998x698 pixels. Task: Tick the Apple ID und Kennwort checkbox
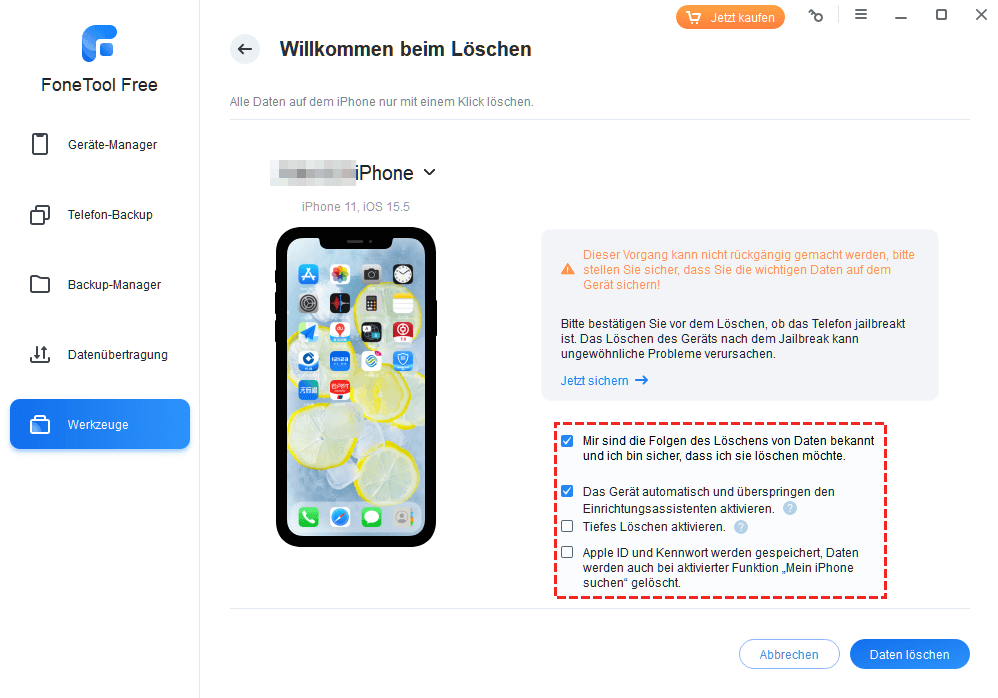click(x=567, y=552)
